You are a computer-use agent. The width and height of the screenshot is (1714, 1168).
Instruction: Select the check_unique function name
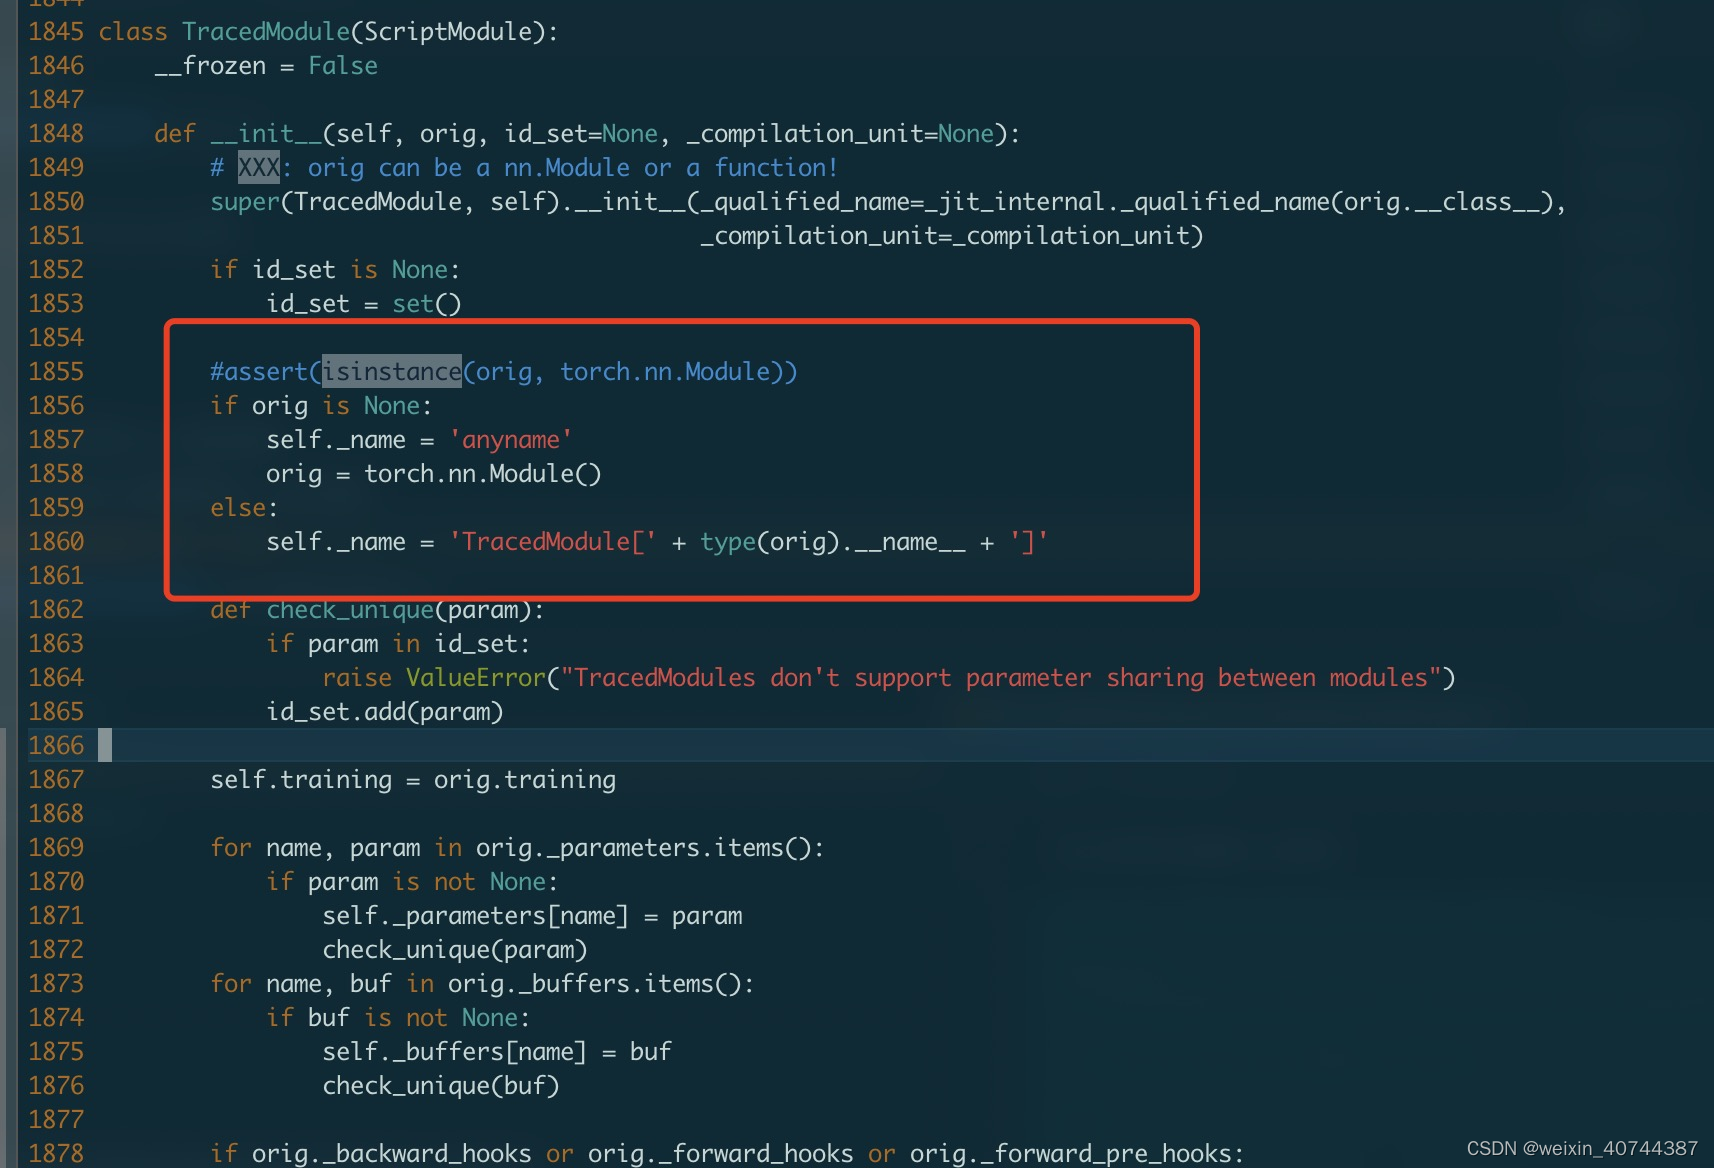349,609
